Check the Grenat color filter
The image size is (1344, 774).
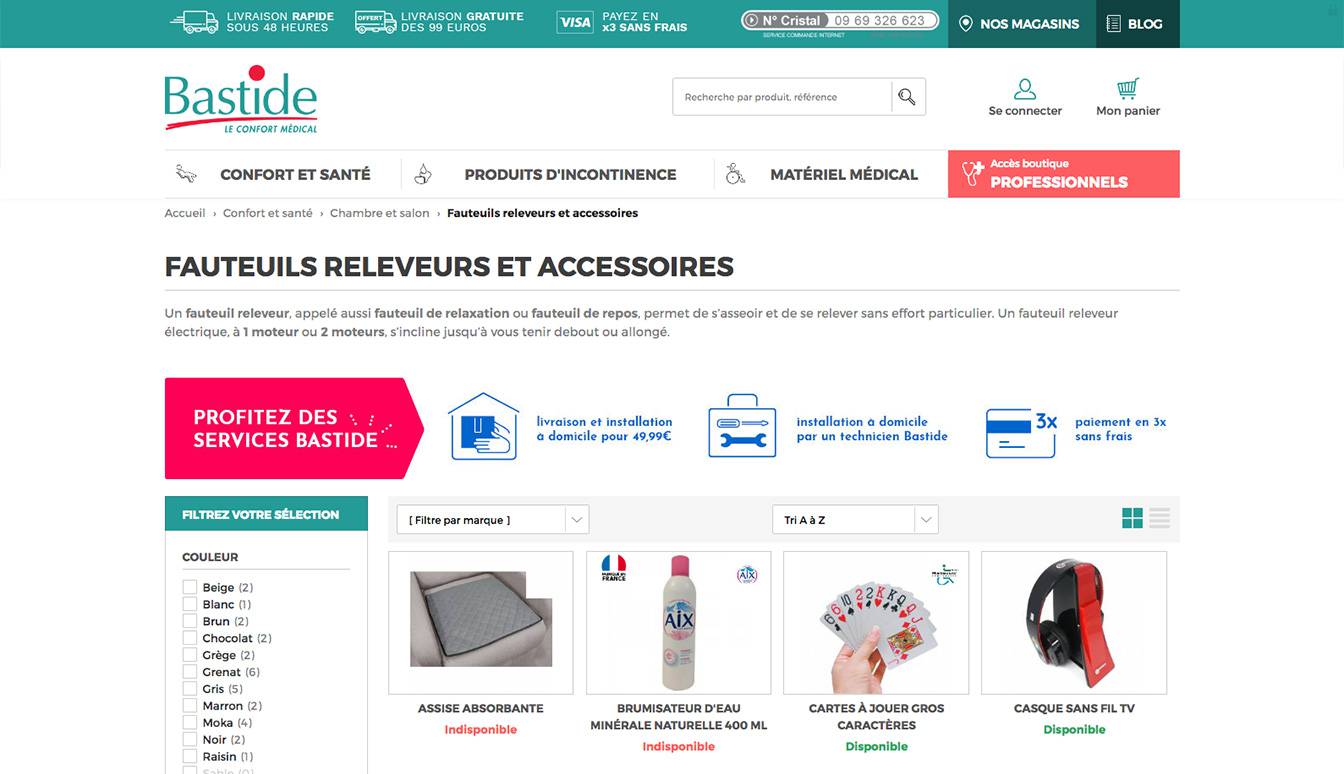190,672
